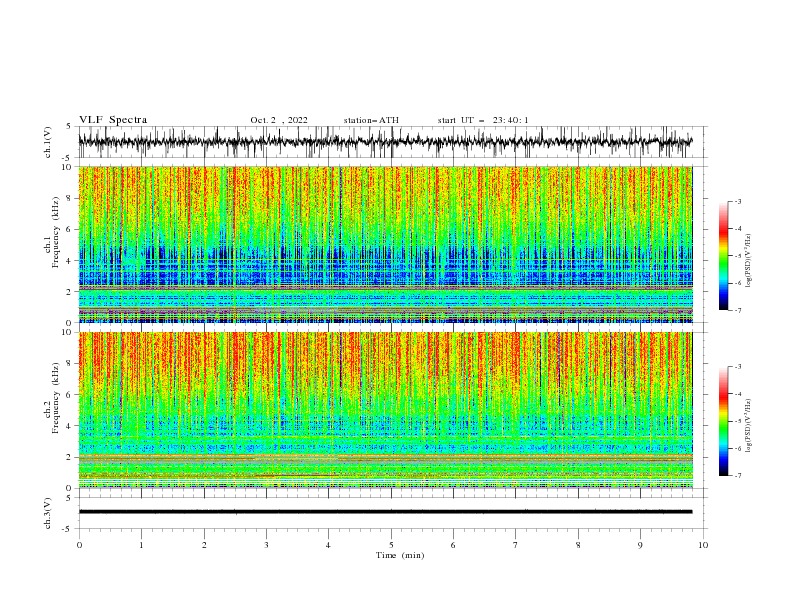Click the log(PSD) label of ch.2 color bar

point(748,425)
